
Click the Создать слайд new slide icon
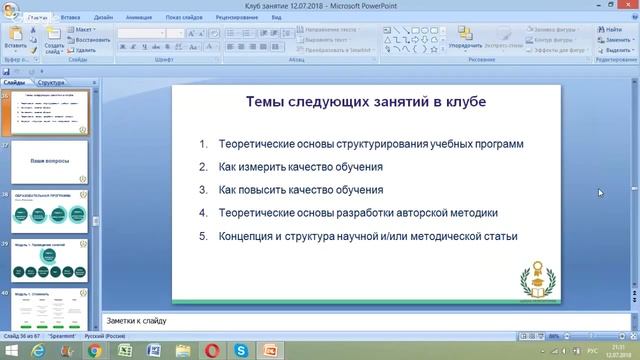point(53,34)
